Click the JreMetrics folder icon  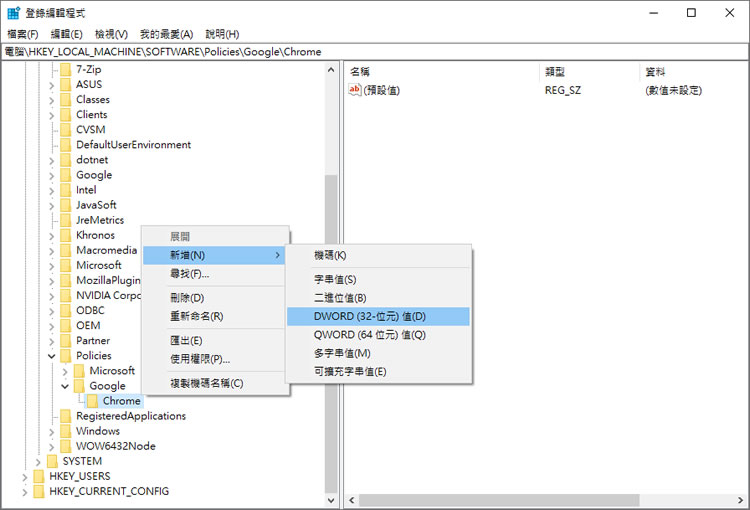[x=66, y=221]
